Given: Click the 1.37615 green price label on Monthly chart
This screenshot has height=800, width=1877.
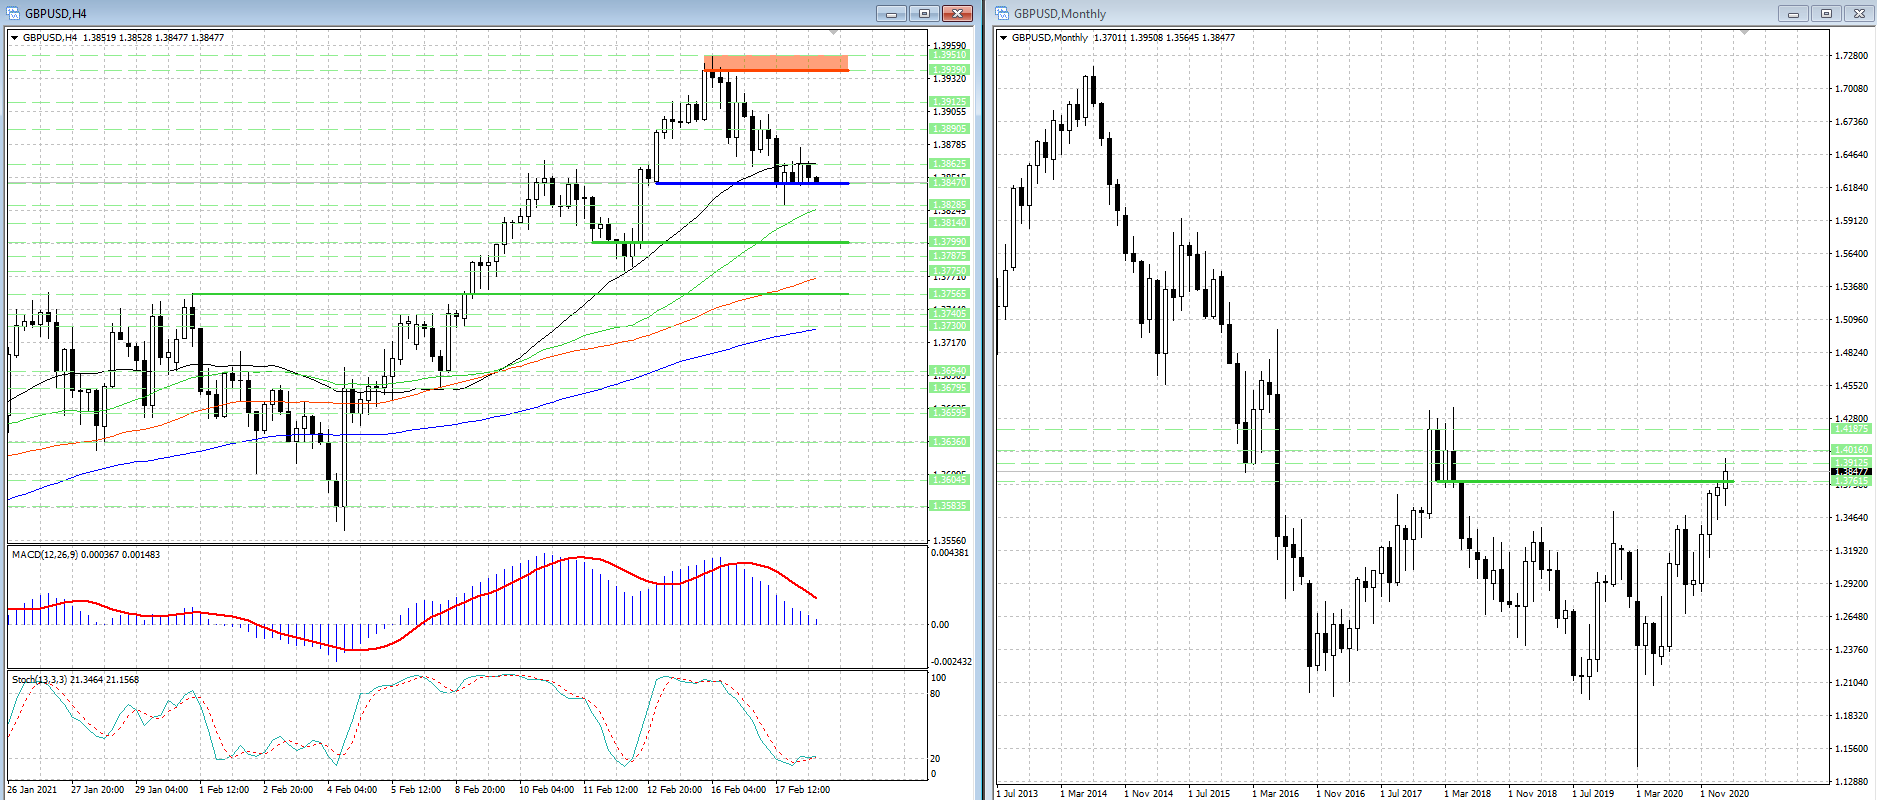Looking at the screenshot, I should coord(1851,481).
